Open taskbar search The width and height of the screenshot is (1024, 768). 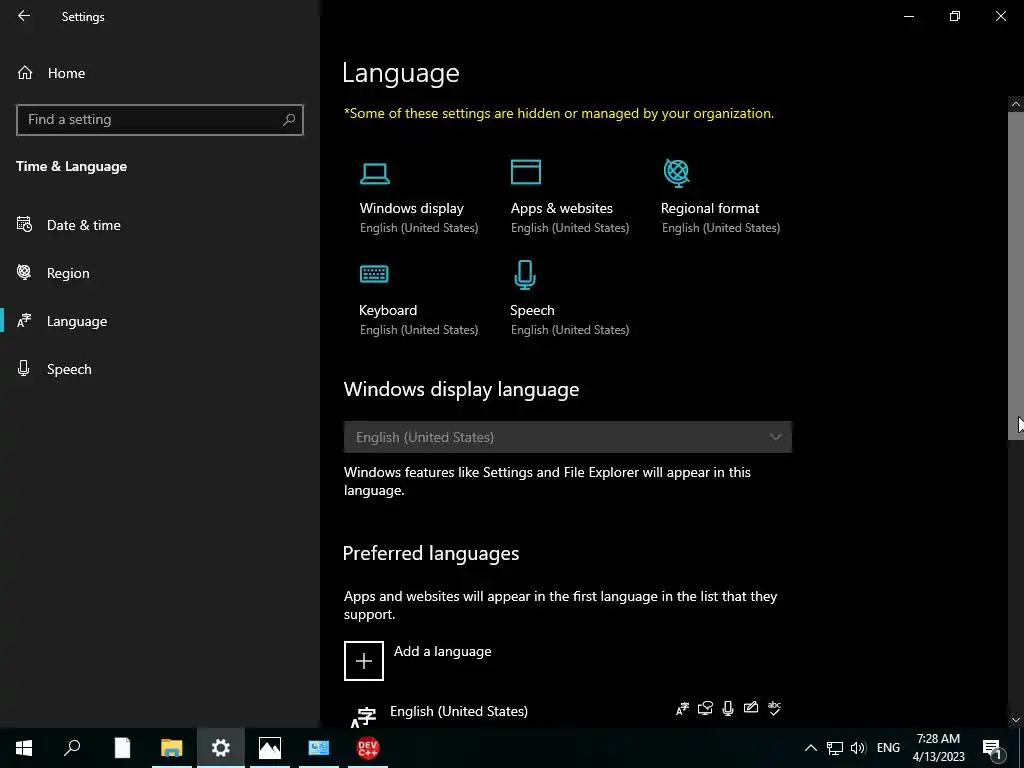tap(72, 748)
